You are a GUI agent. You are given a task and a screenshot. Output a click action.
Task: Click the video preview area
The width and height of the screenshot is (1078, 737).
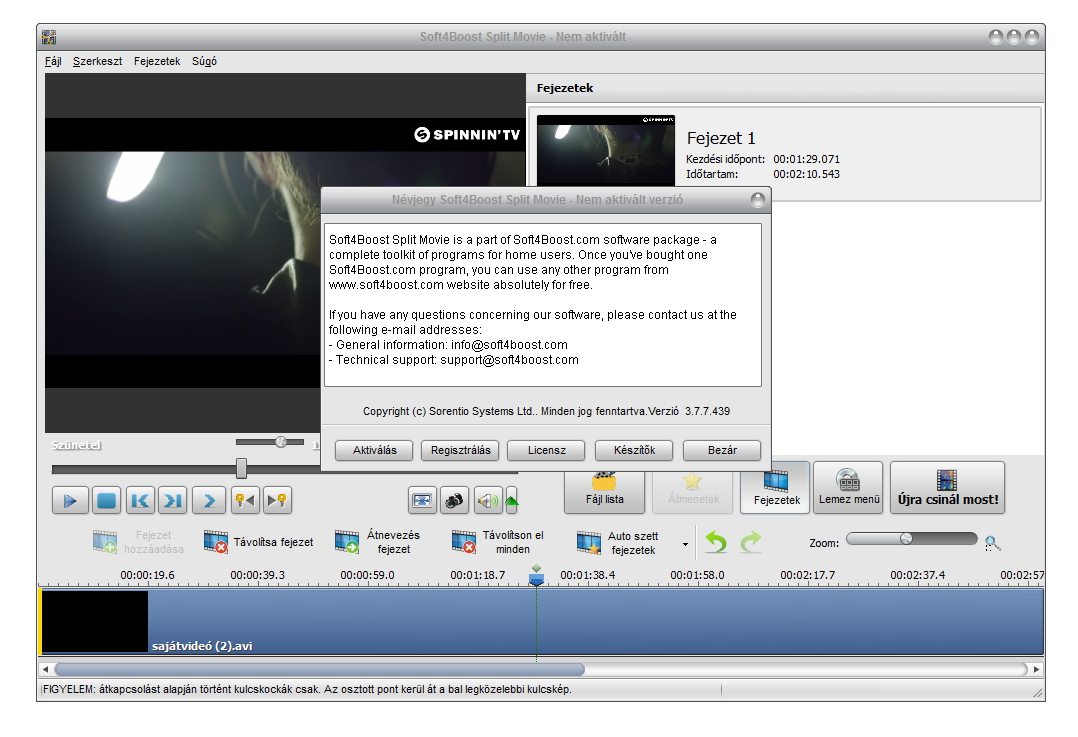tap(183, 253)
